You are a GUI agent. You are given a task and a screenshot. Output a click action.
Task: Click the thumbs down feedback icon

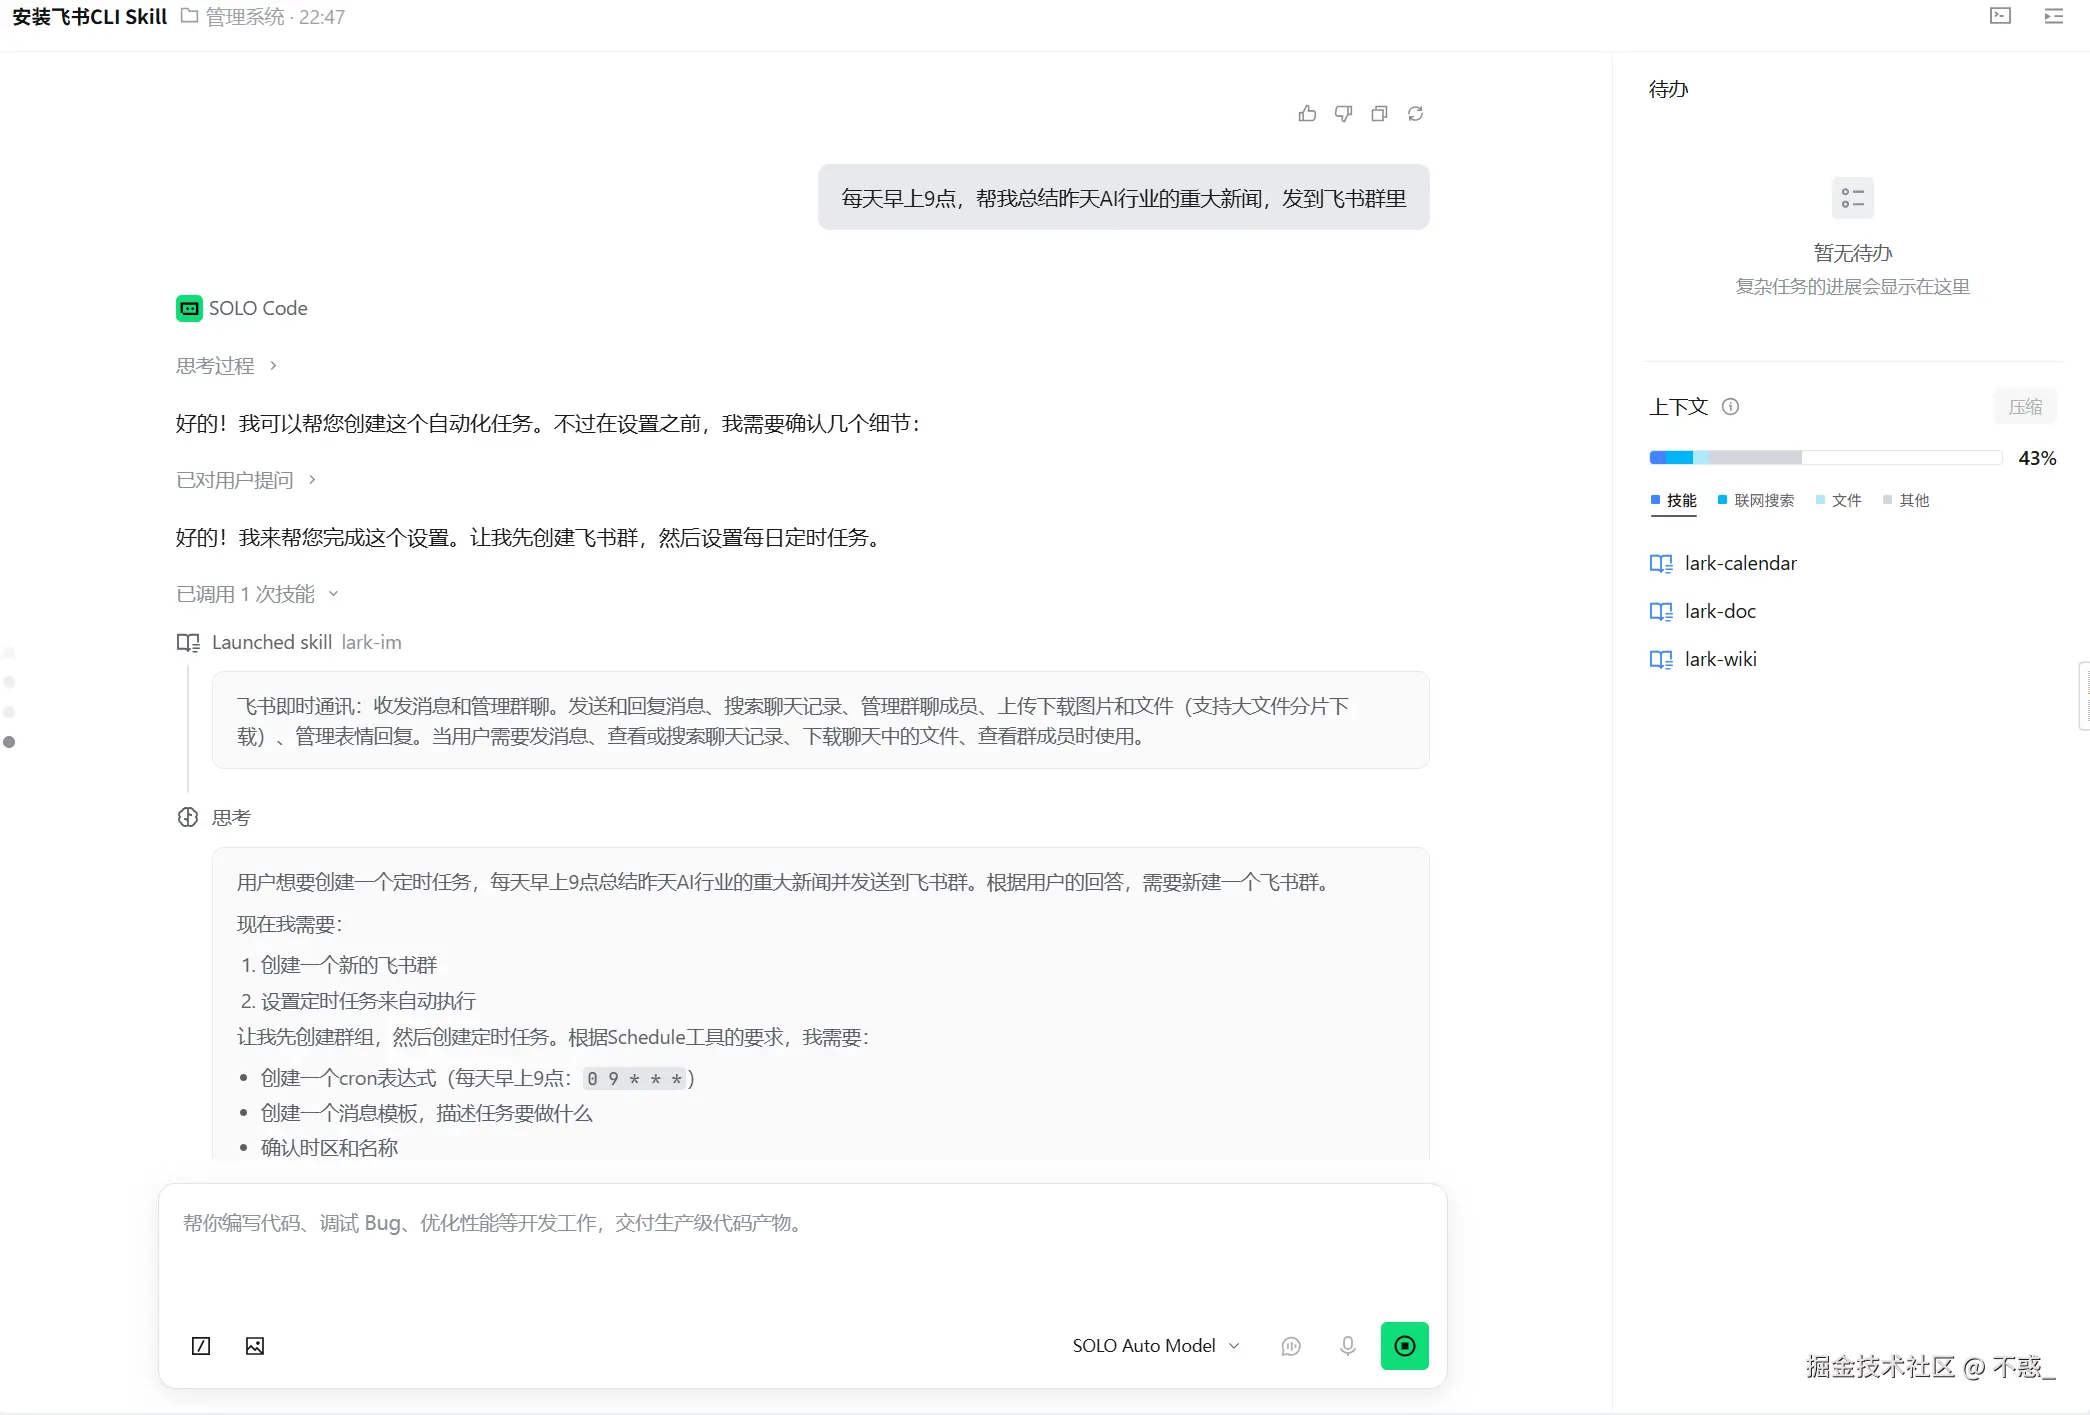tap(1343, 114)
